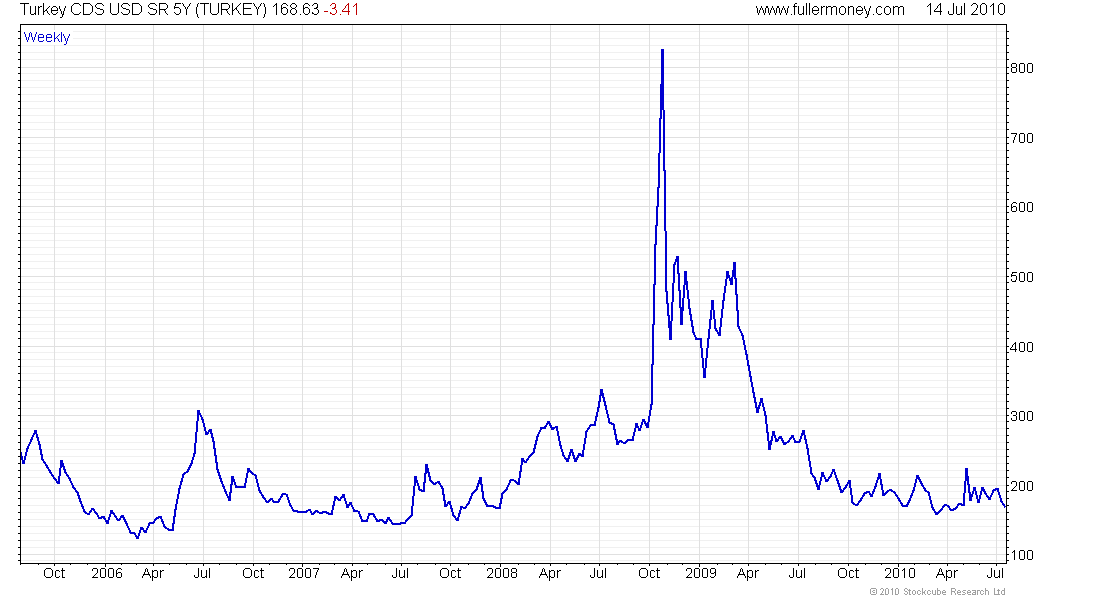1100x600 pixels.
Task: Click the October 2008 spike peak on the line
Action: [662, 51]
